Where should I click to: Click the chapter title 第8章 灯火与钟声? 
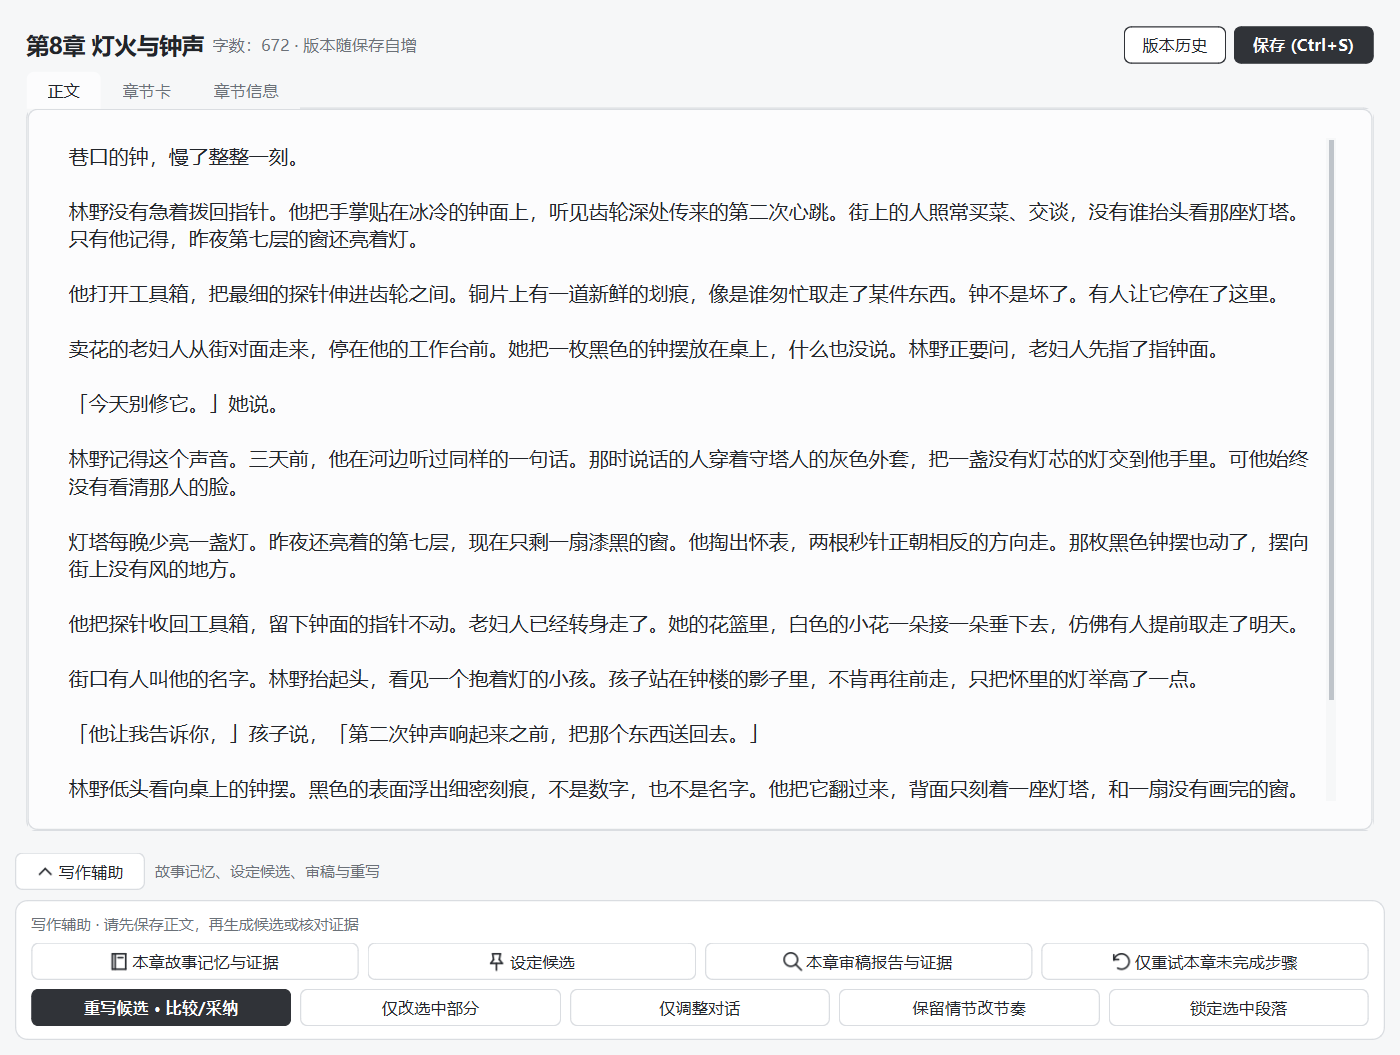(x=115, y=46)
